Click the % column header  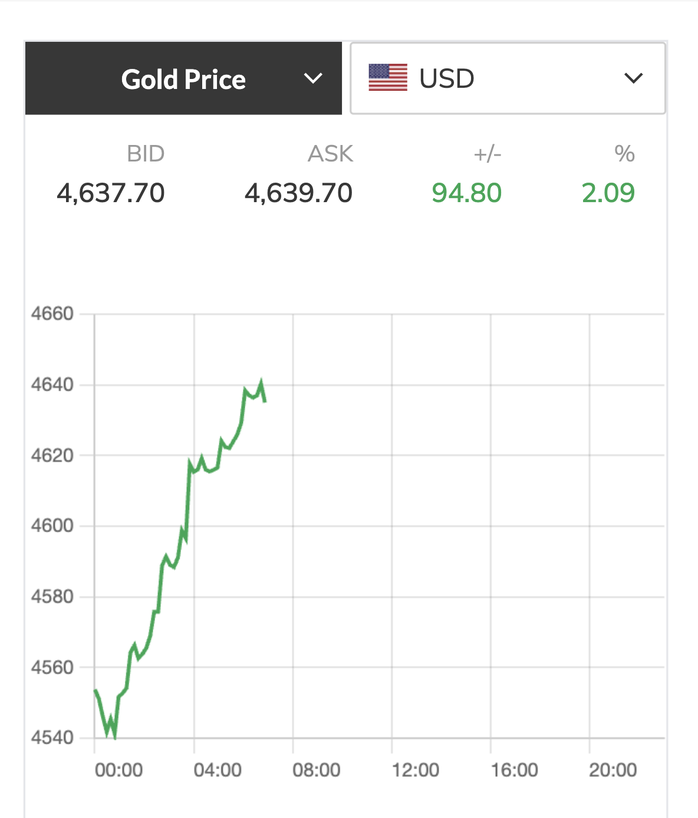coord(624,154)
